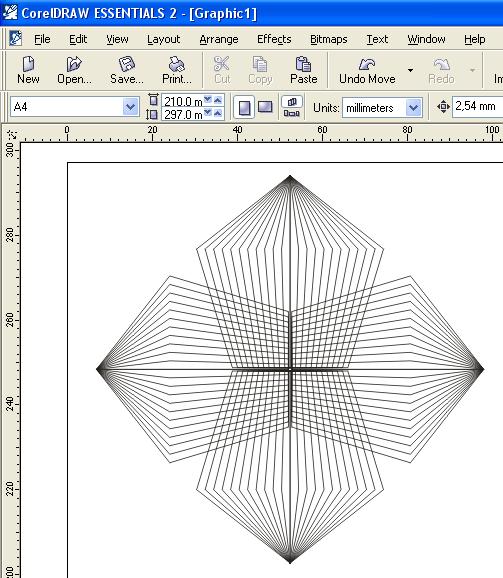Click the ruler origin corner box

click(x=11, y=135)
